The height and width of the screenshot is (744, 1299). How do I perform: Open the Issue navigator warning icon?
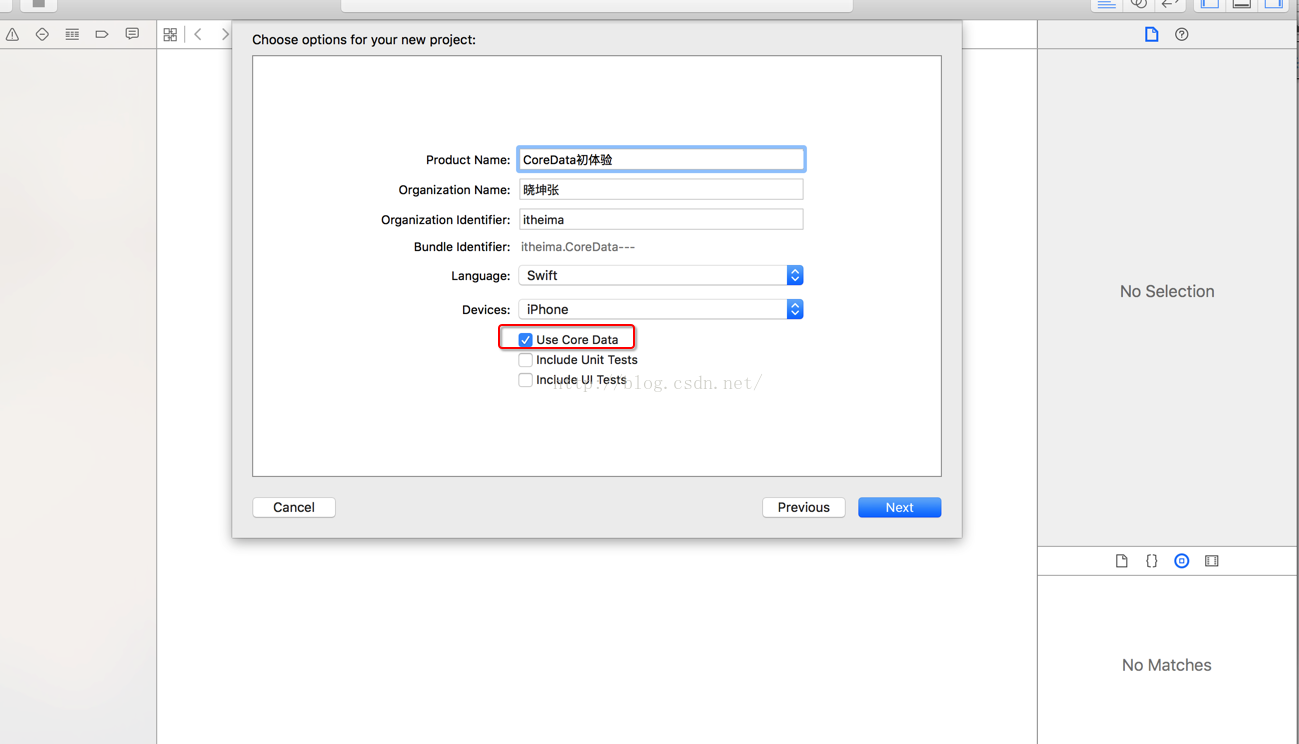coord(13,35)
